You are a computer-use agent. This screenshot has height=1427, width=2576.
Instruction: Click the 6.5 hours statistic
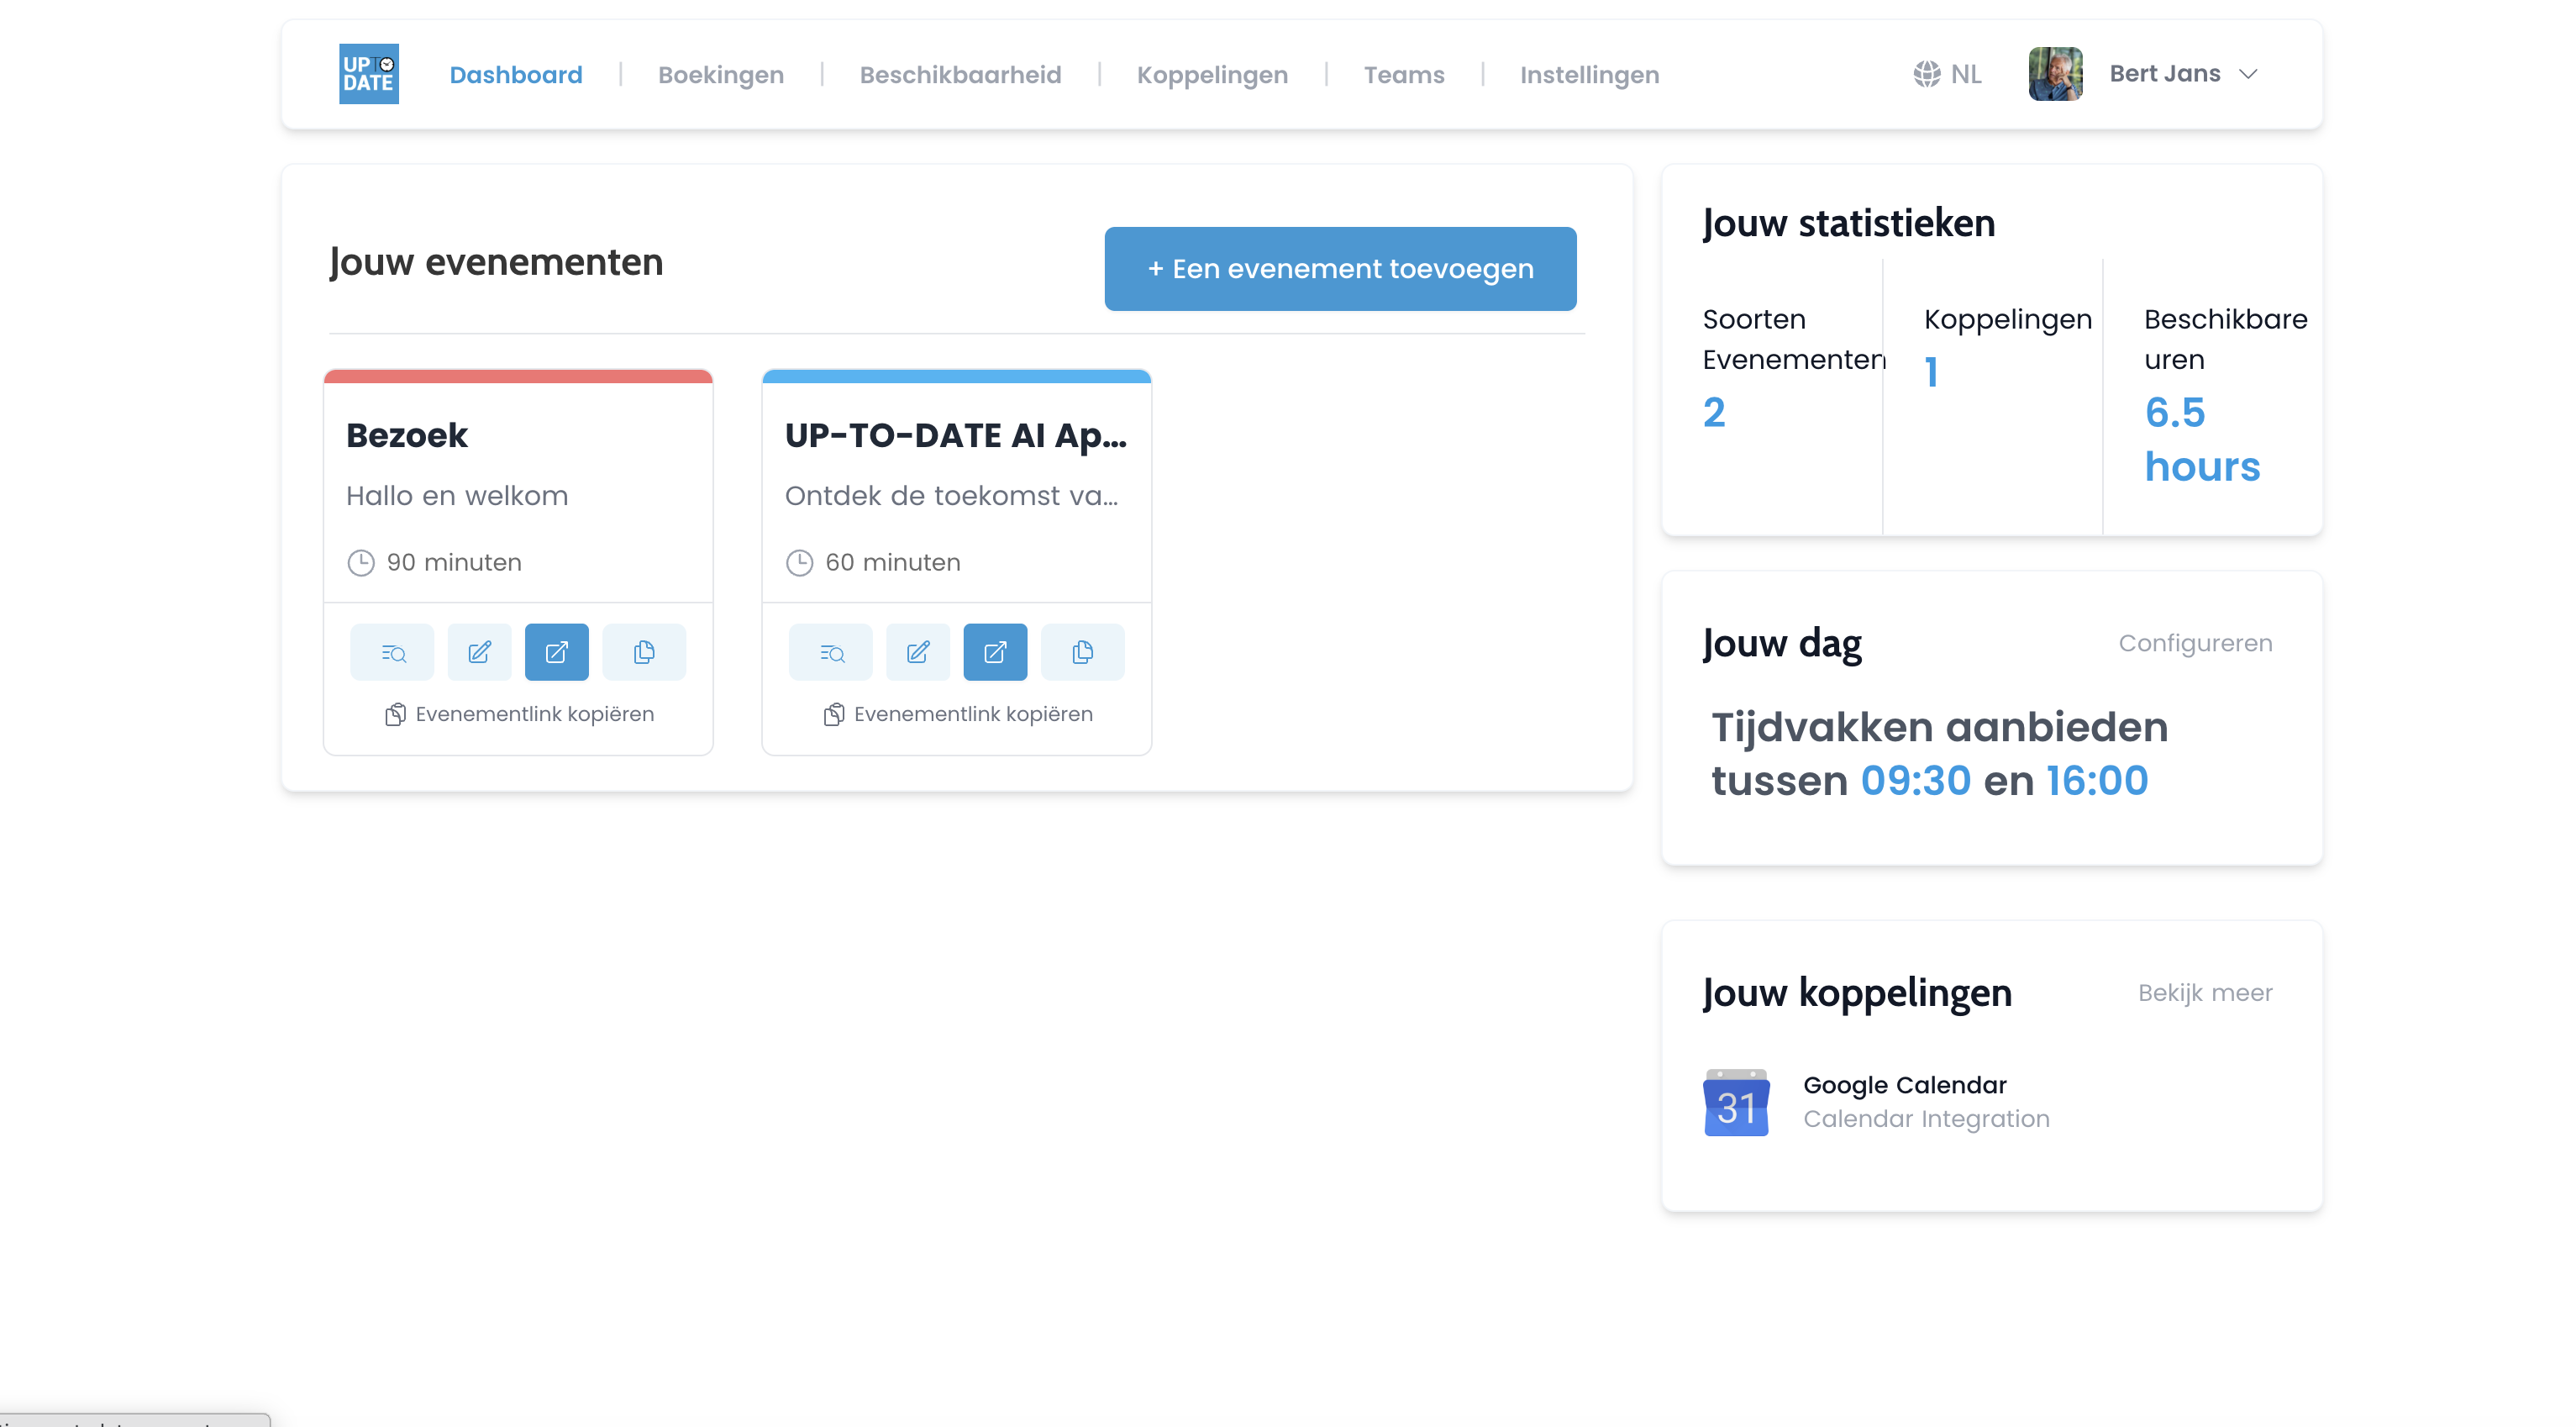(x=2202, y=440)
